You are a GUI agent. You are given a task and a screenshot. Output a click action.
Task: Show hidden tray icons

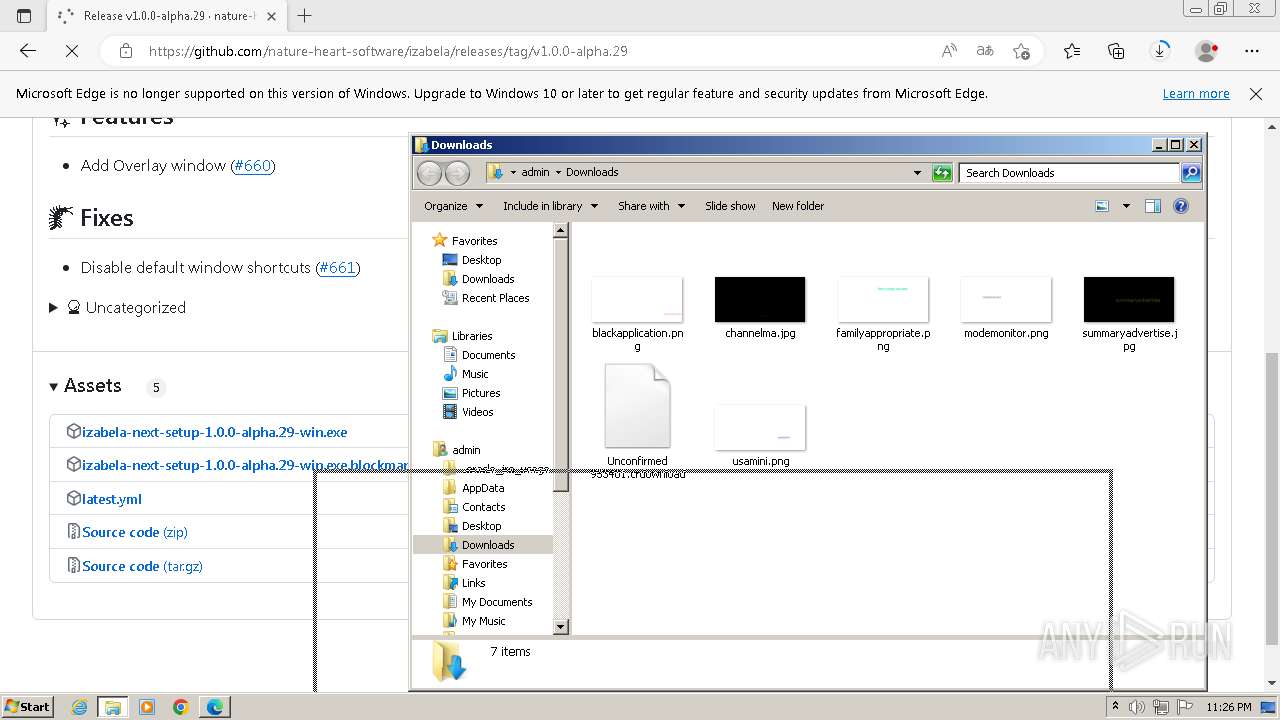[x=1115, y=707]
